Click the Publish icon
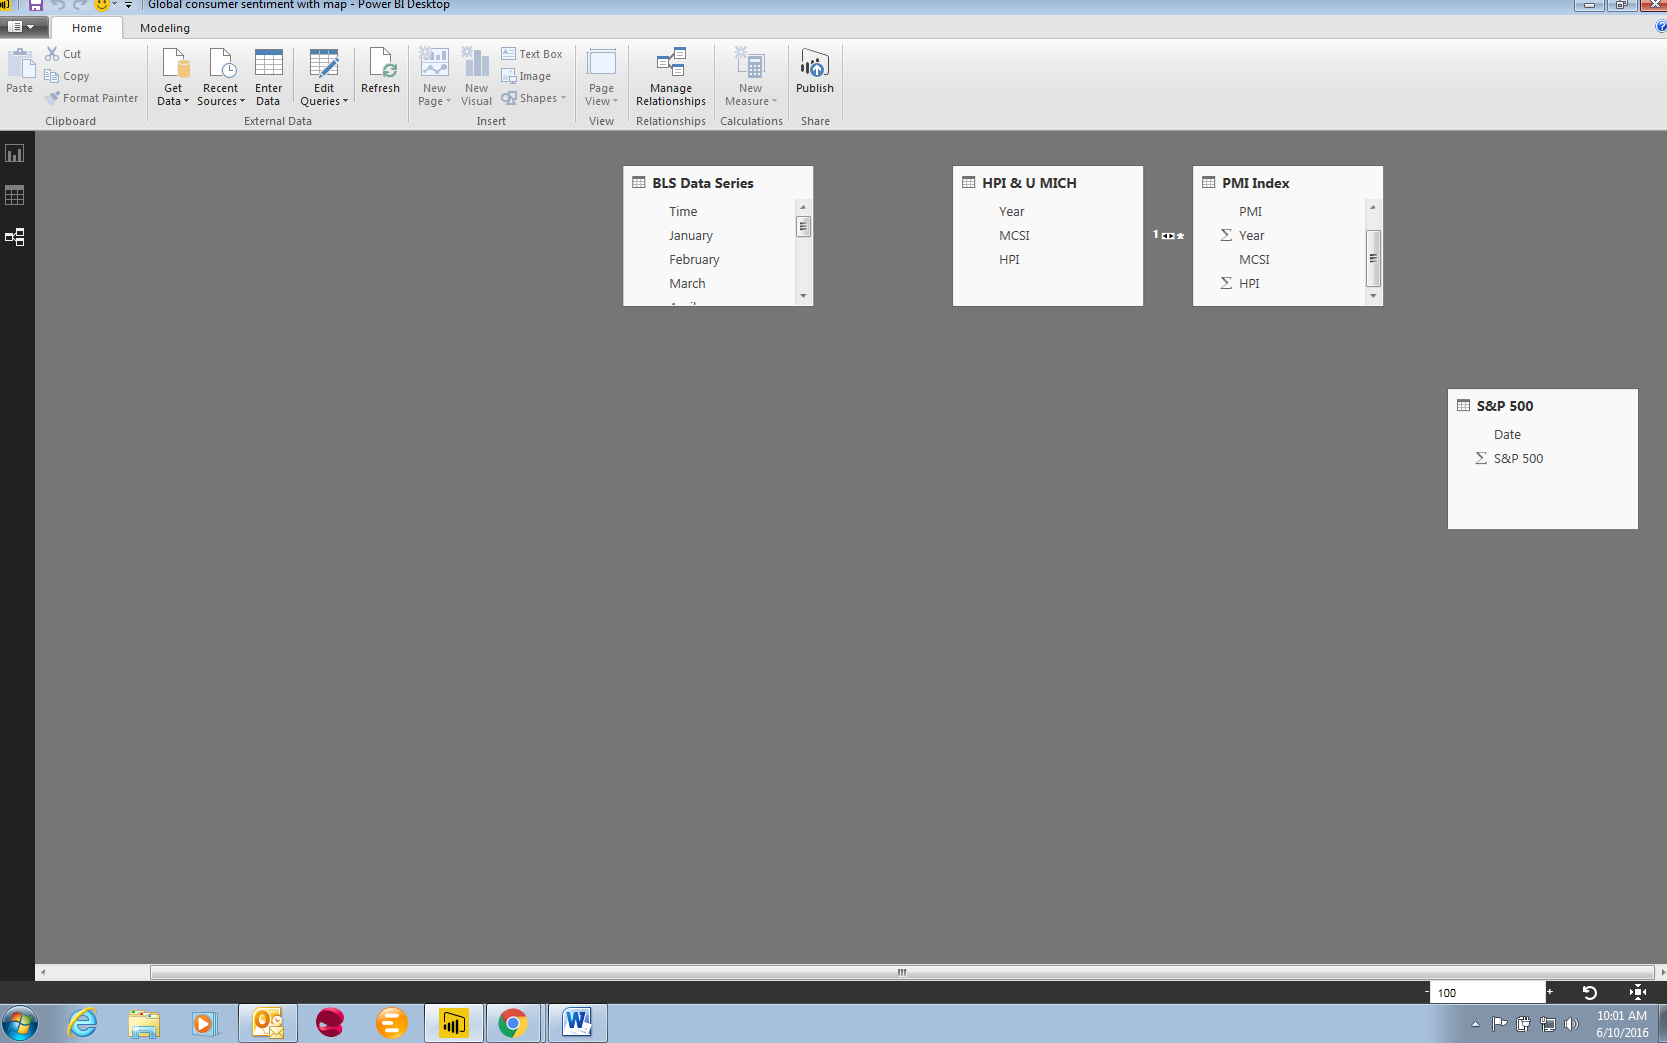1667x1043 pixels. (815, 64)
